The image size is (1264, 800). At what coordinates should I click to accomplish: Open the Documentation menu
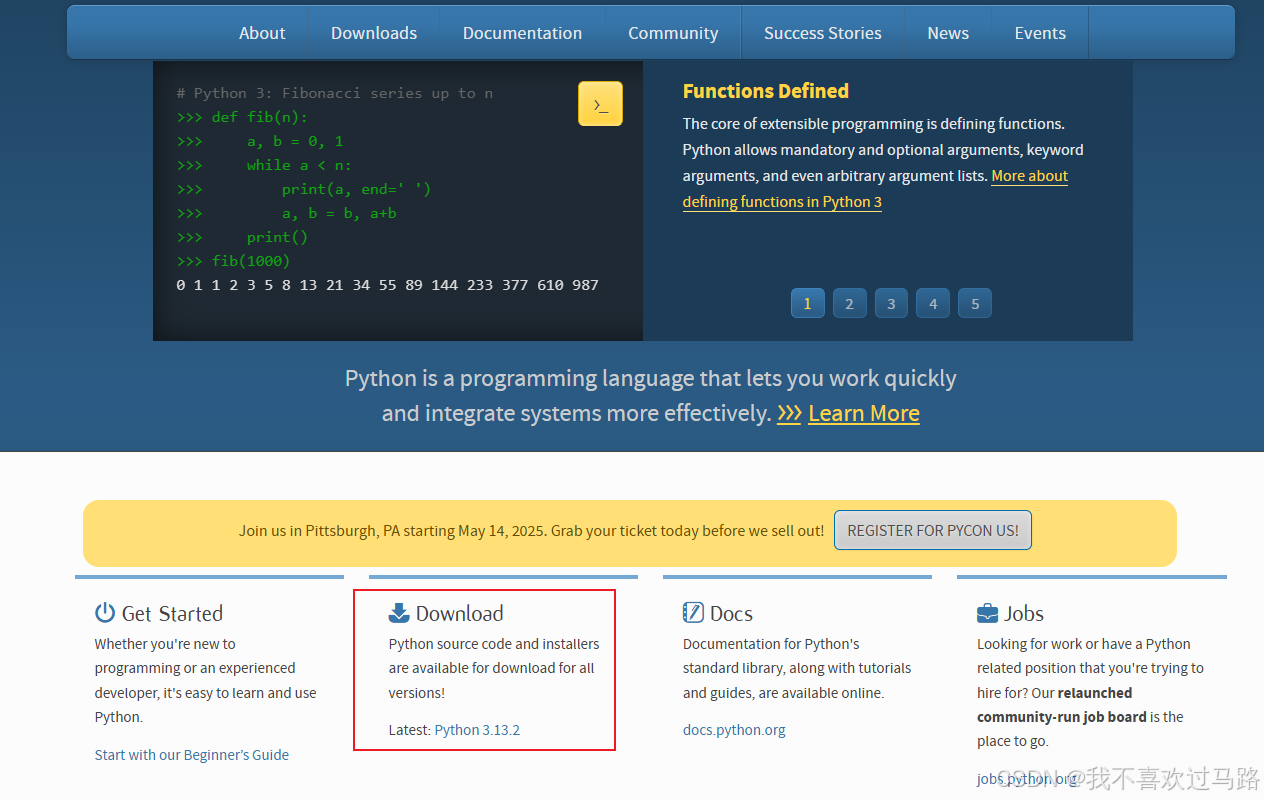click(522, 33)
